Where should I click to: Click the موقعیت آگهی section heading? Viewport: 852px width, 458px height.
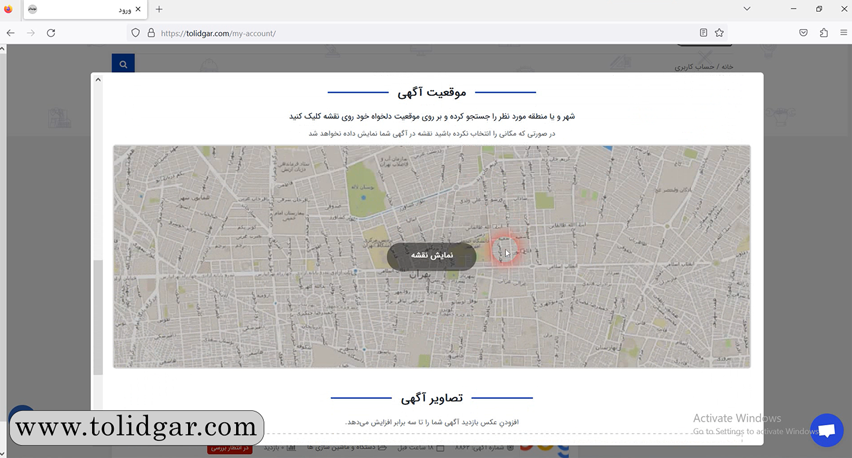tap(431, 93)
